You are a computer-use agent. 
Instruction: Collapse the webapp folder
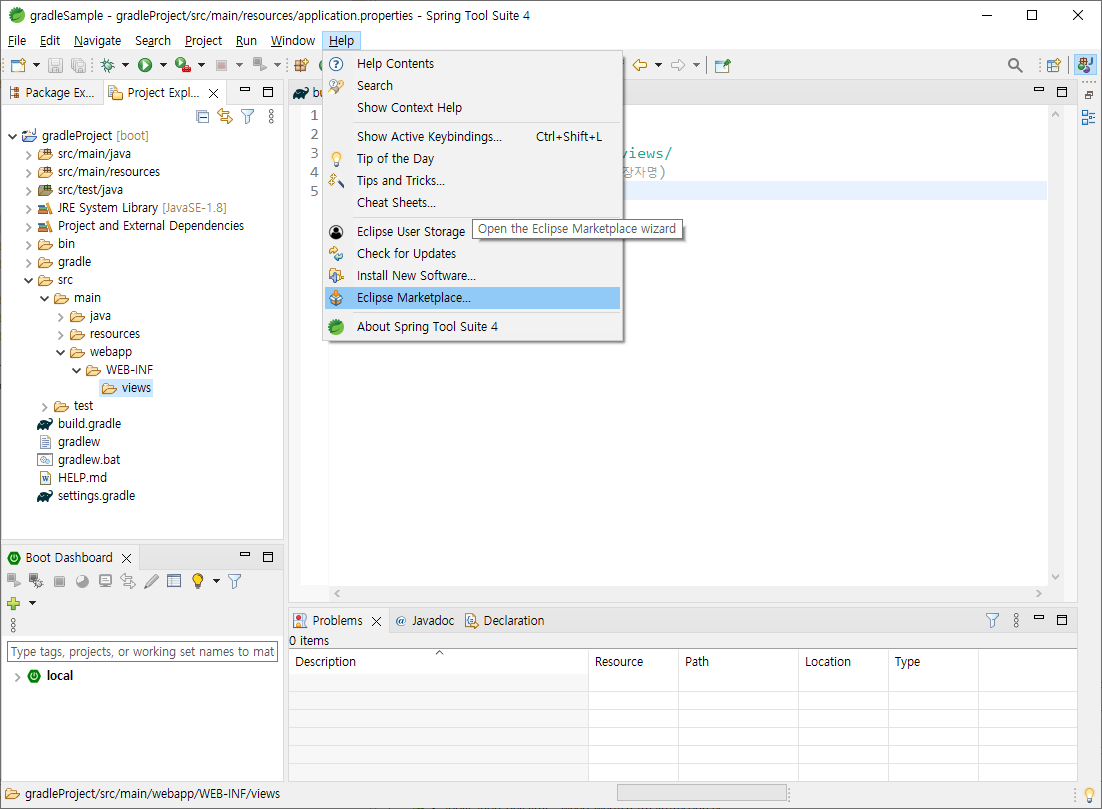(x=60, y=352)
